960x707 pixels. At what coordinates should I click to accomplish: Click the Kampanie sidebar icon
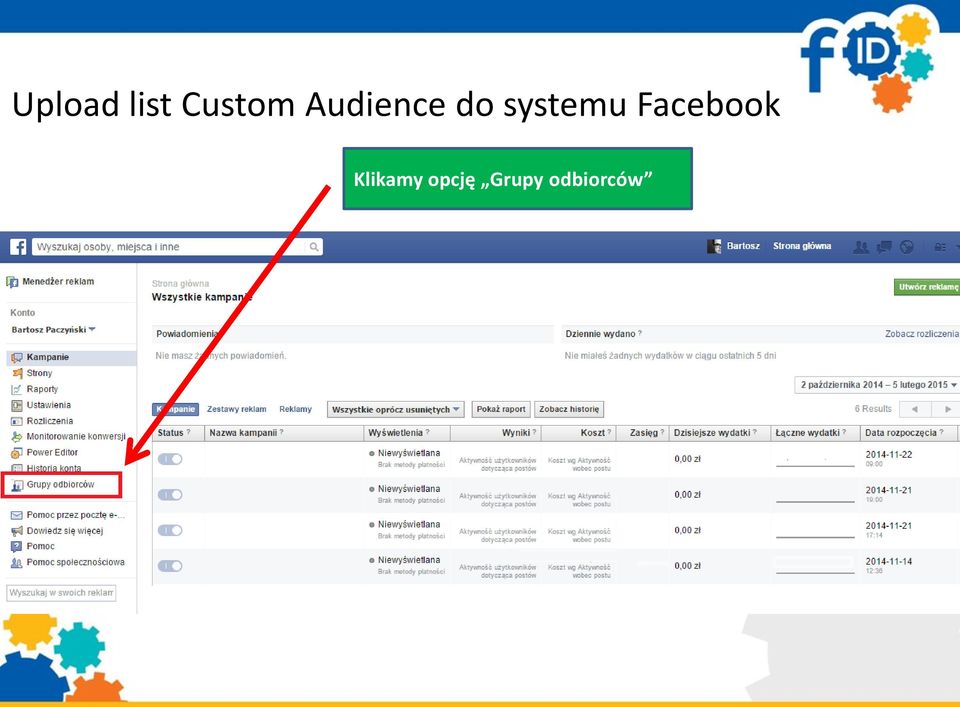click(17, 357)
